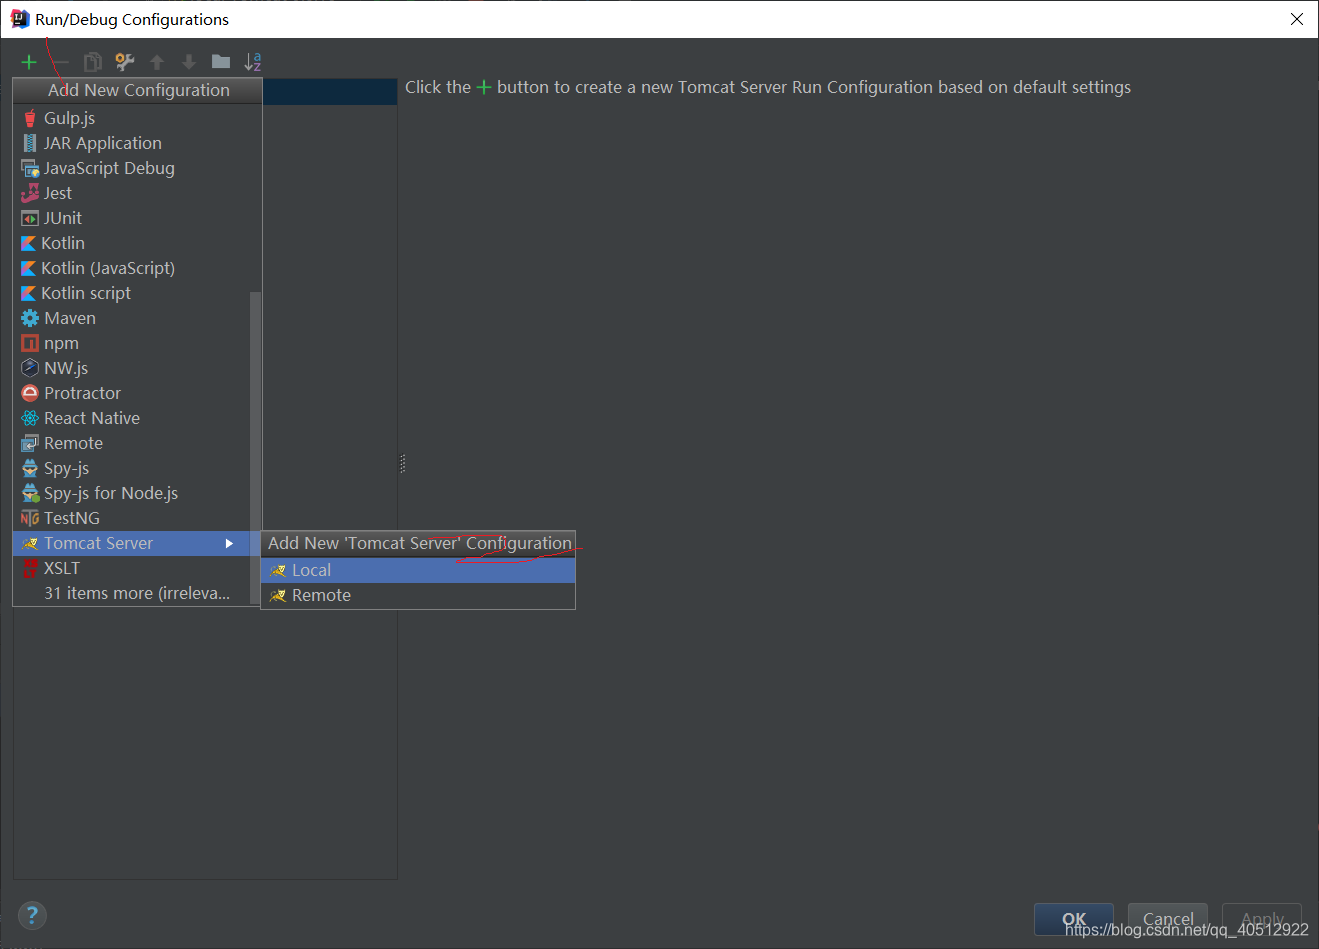This screenshot has width=1319, height=949.
Task: Select NW.js configuration type
Action: pos(131,368)
